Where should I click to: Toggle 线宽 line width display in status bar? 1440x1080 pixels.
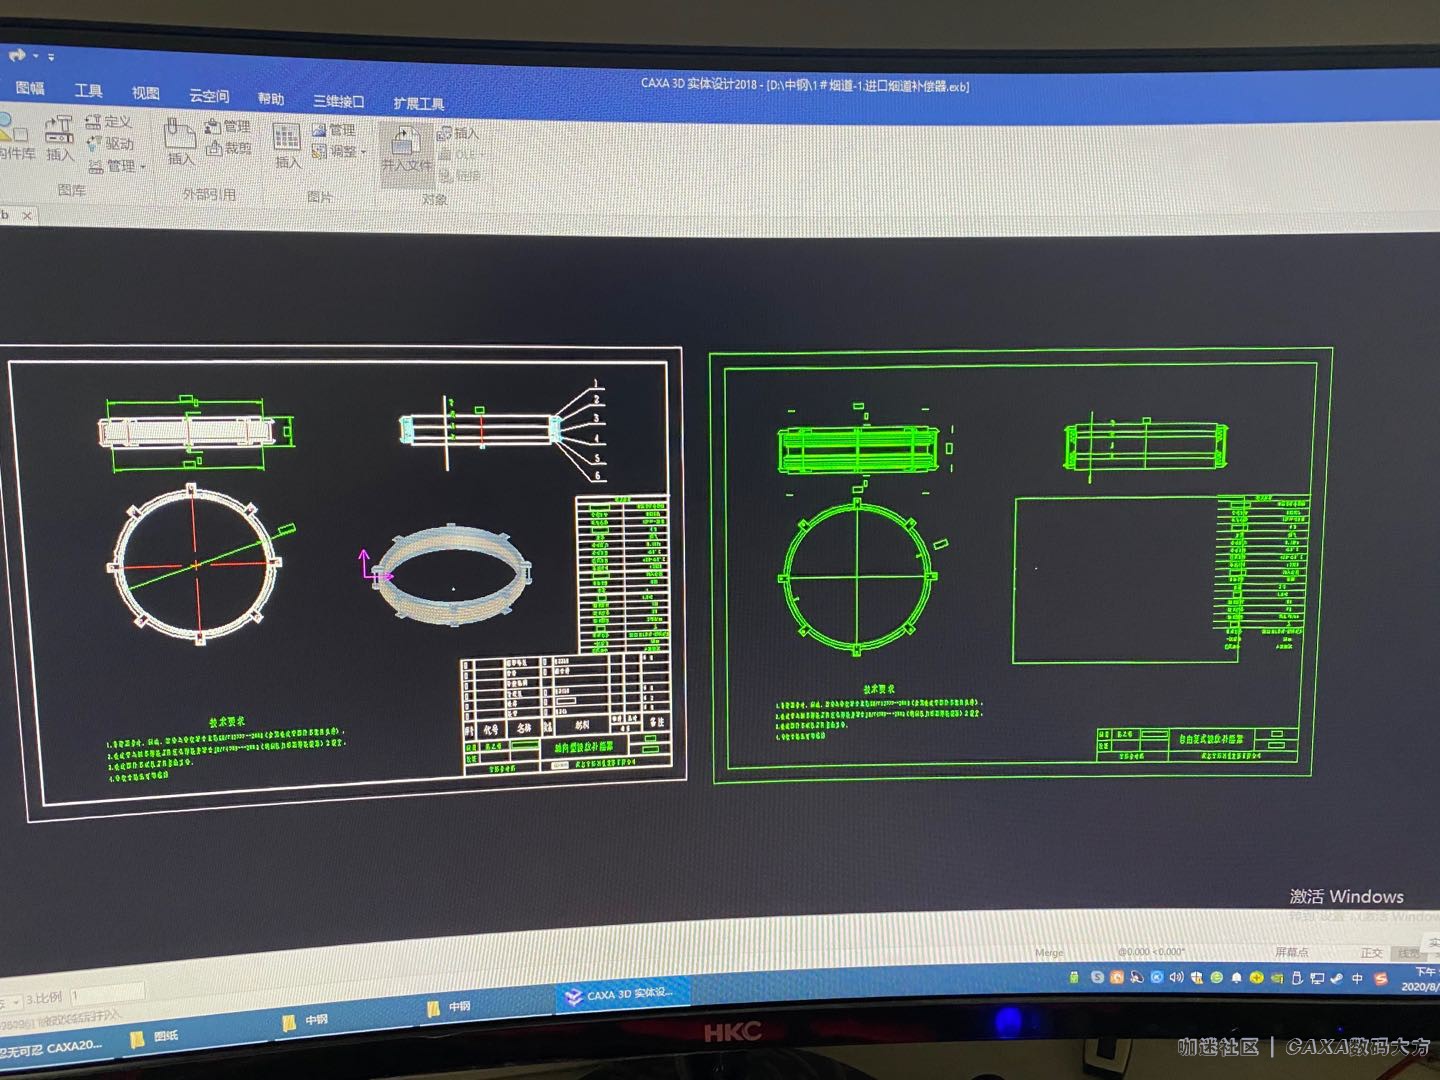(1408, 953)
